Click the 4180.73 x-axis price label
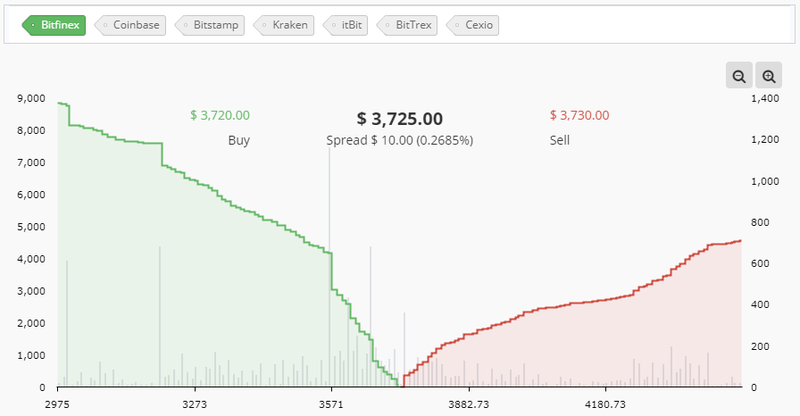 (x=604, y=405)
